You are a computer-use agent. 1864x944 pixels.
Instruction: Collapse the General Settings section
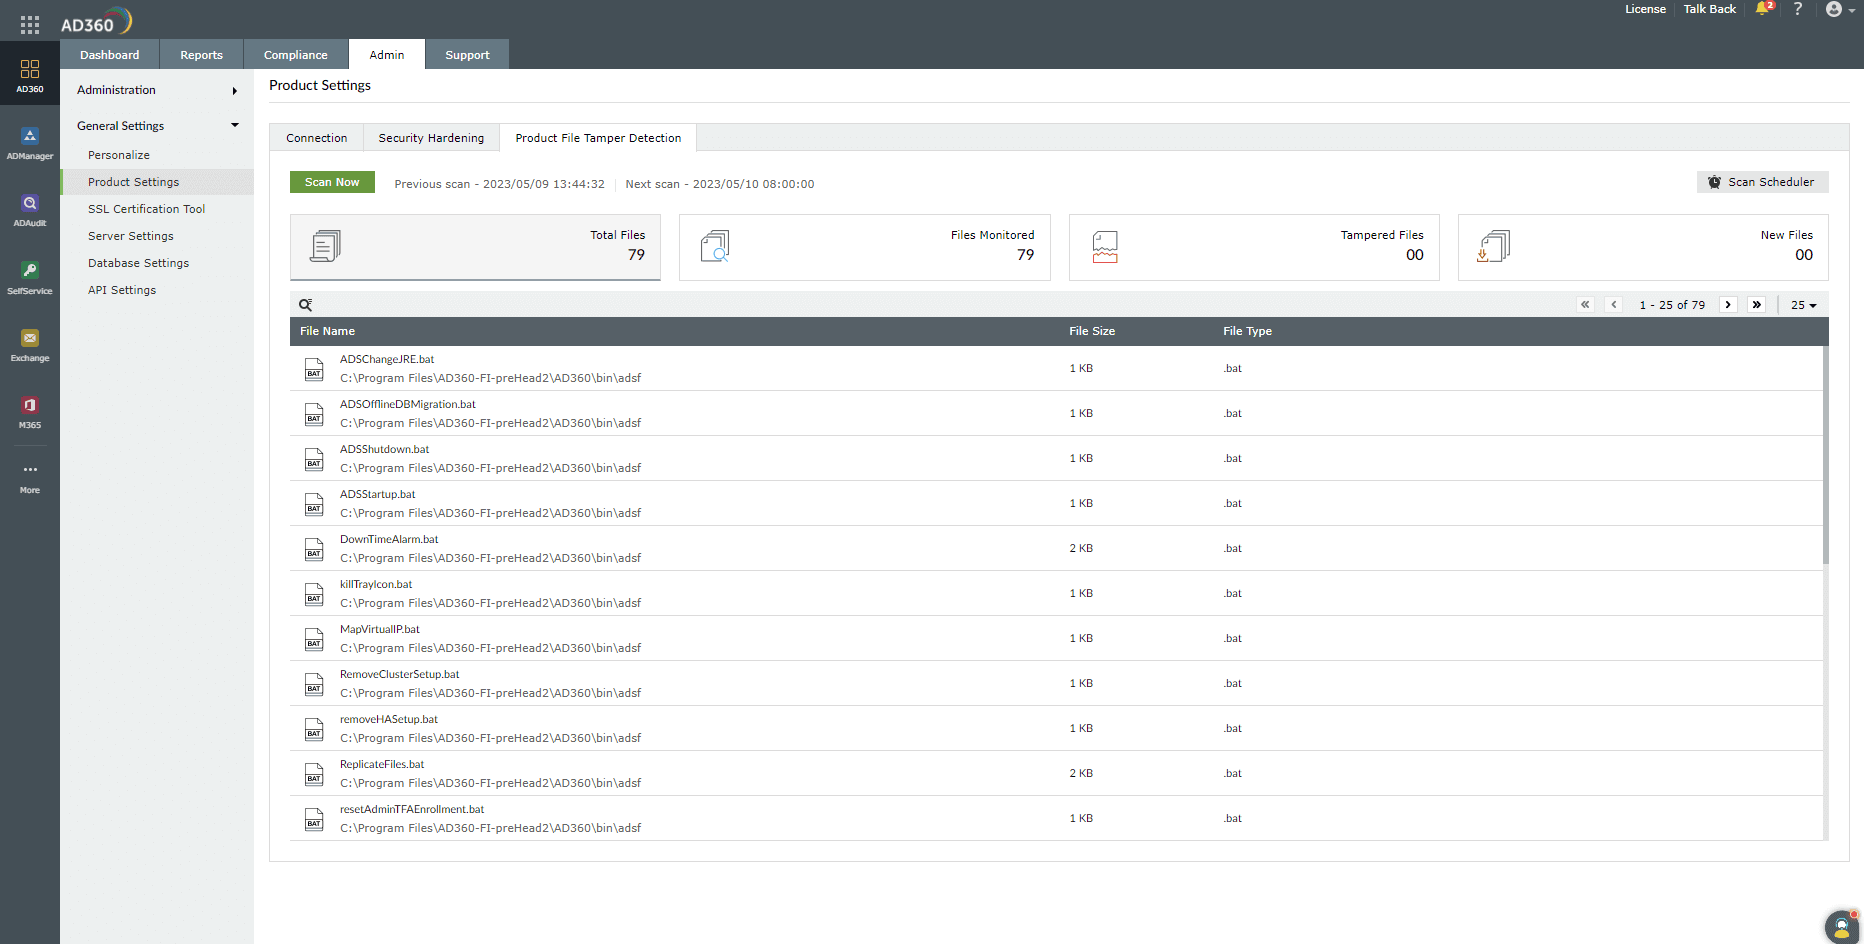tap(157, 126)
